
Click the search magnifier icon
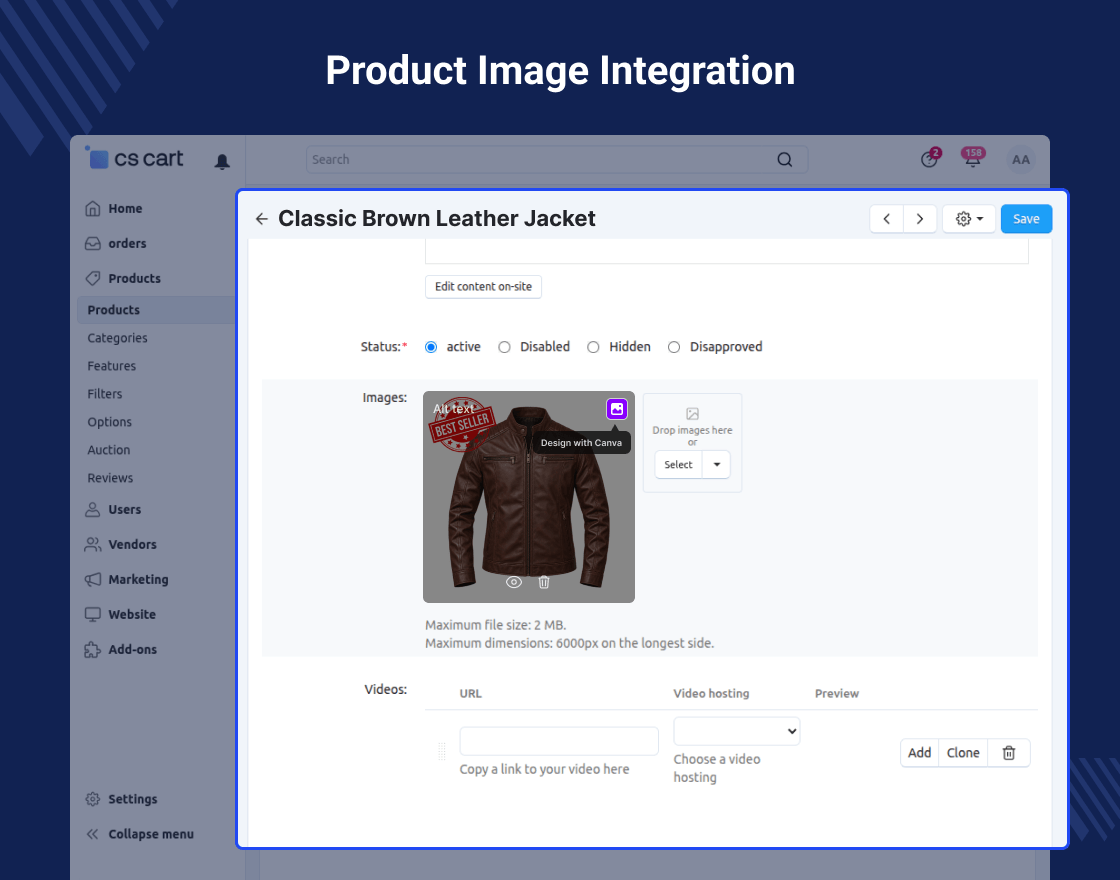784,159
